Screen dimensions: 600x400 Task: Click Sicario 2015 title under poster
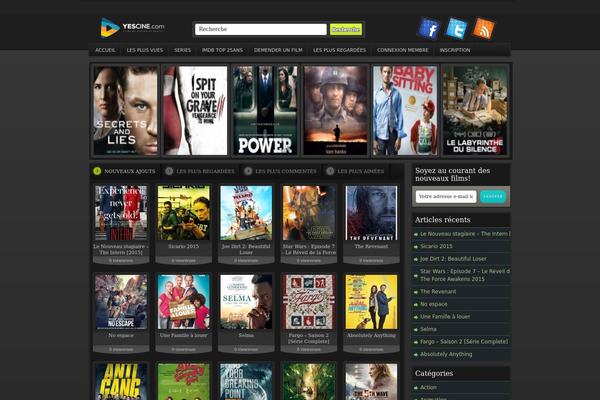click(184, 247)
